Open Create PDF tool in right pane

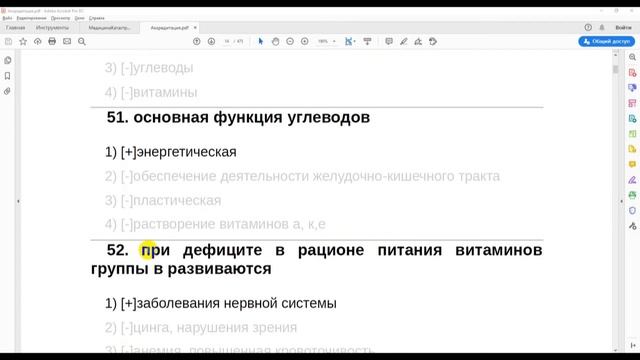(x=632, y=73)
